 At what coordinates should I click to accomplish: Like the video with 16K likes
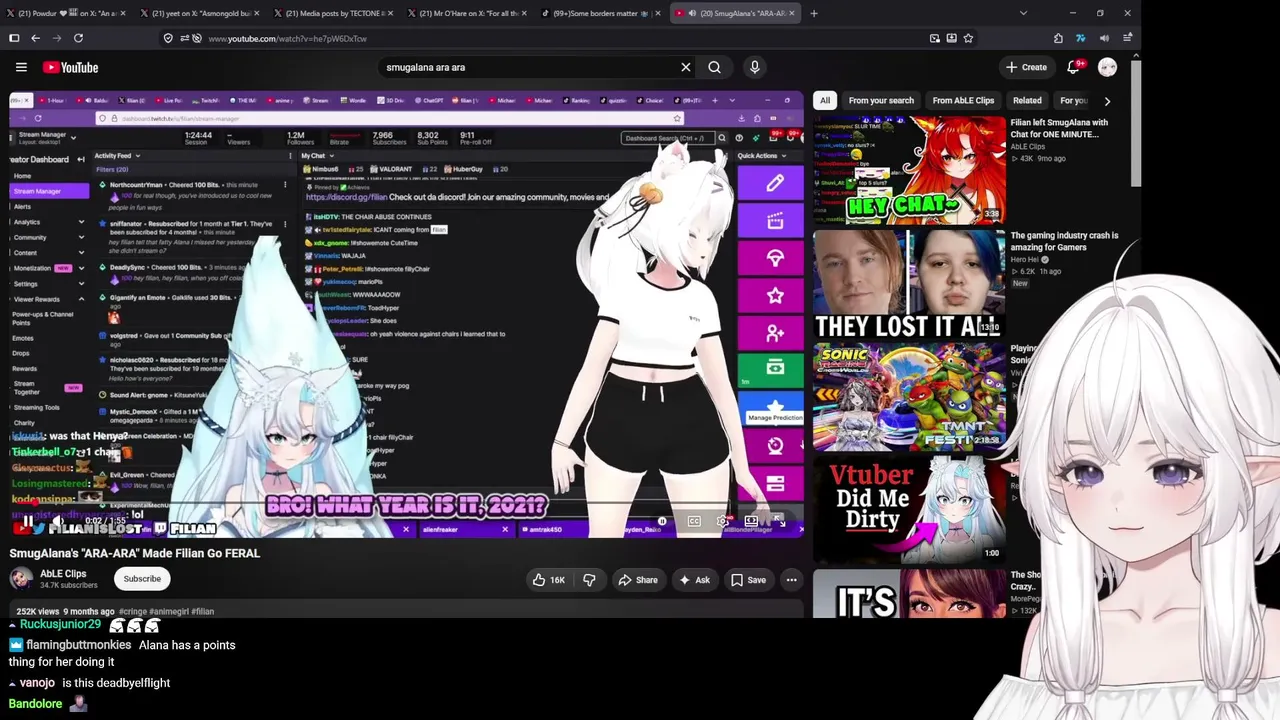pyautogui.click(x=549, y=580)
